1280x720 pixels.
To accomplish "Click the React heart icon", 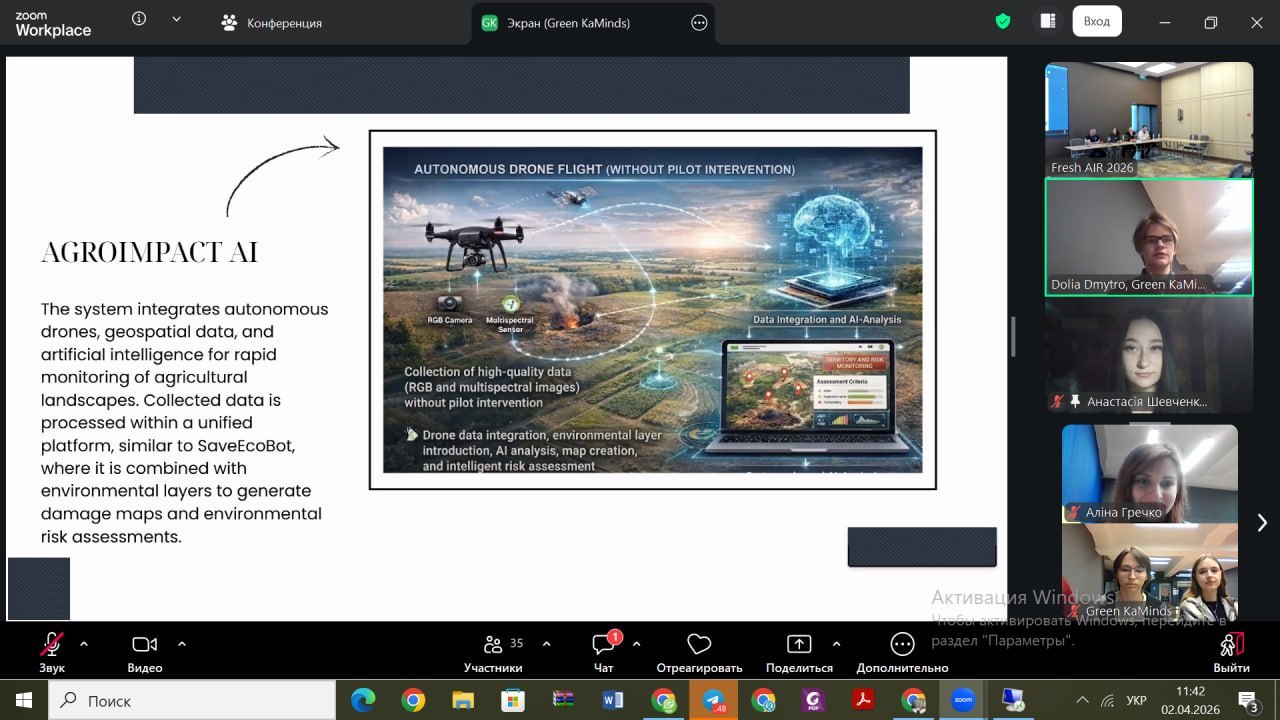I will [699, 644].
